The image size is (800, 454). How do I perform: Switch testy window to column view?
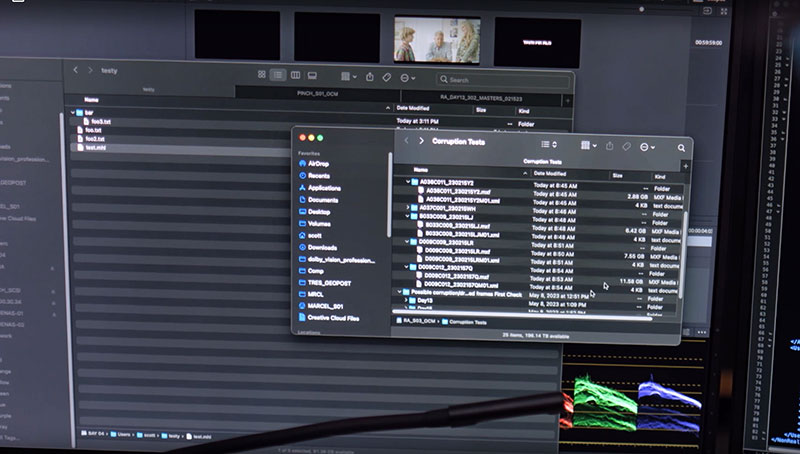[295, 75]
